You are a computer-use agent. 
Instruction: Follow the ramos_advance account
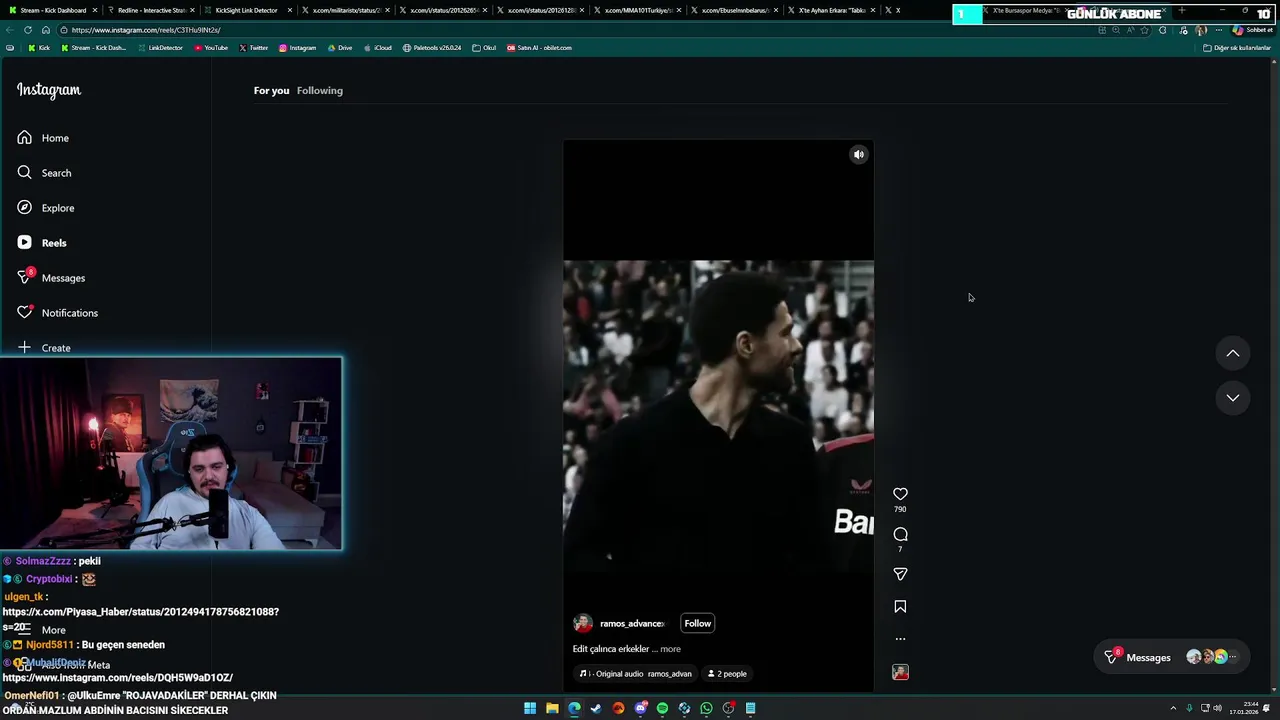click(697, 624)
